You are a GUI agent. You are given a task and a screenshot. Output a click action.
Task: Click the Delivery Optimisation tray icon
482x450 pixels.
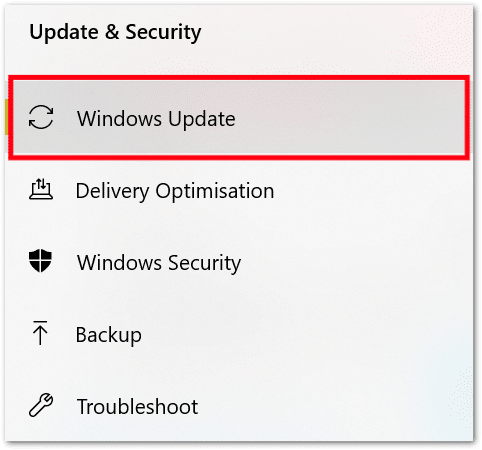(41, 189)
